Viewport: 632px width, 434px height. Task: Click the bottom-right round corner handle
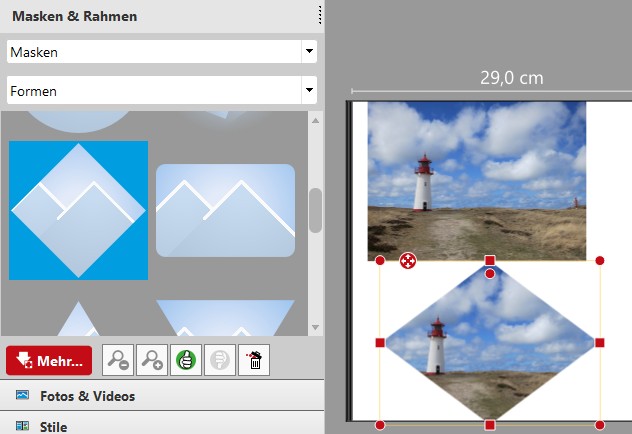[x=600, y=425]
